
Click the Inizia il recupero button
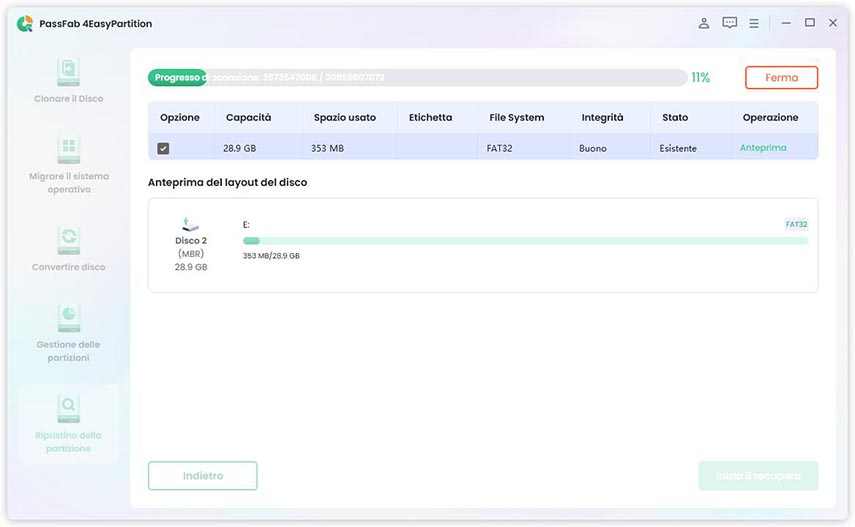coord(758,476)
